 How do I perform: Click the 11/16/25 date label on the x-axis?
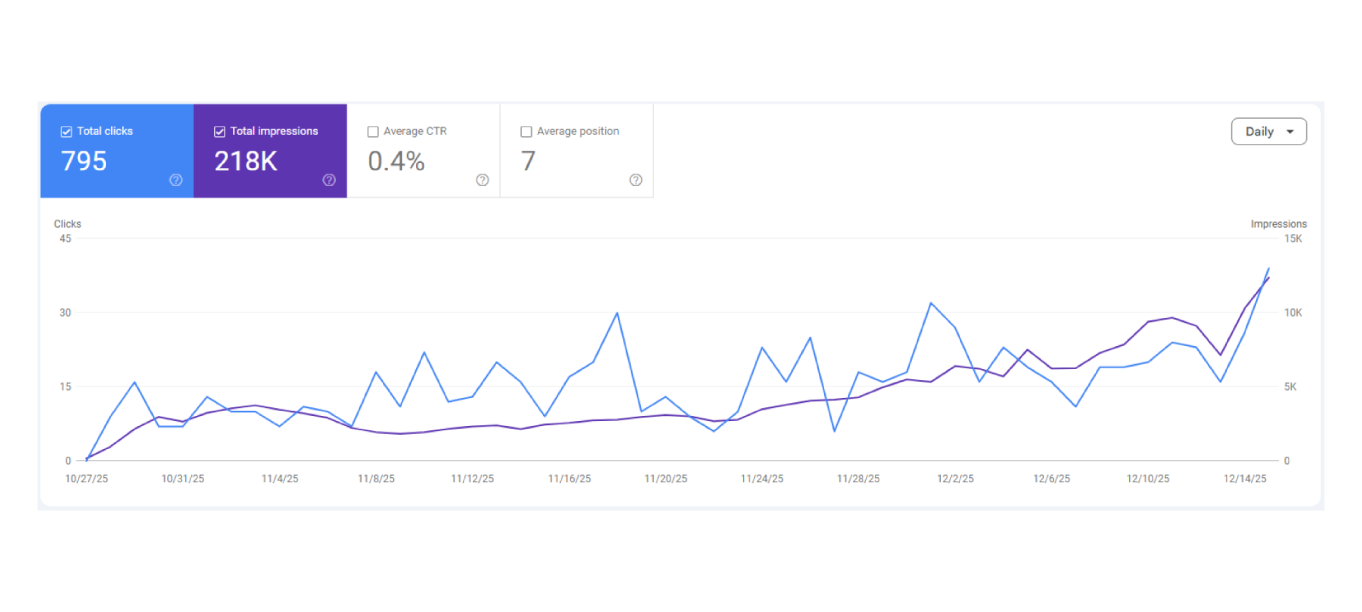(569, 479)
